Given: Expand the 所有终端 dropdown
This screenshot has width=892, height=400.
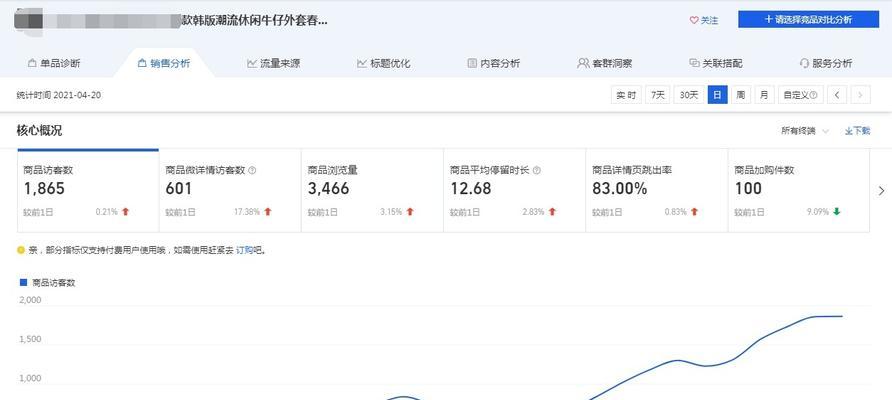Looking at the screenshot, I should click(x=805, y=131).
